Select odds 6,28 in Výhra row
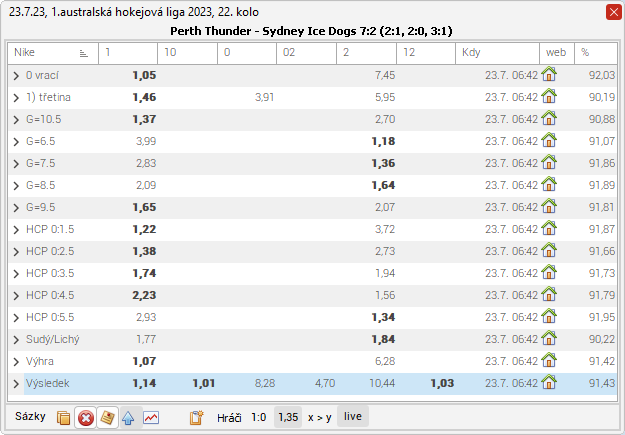This screenshot has width=625, height=435. click(x=385, y=361)
